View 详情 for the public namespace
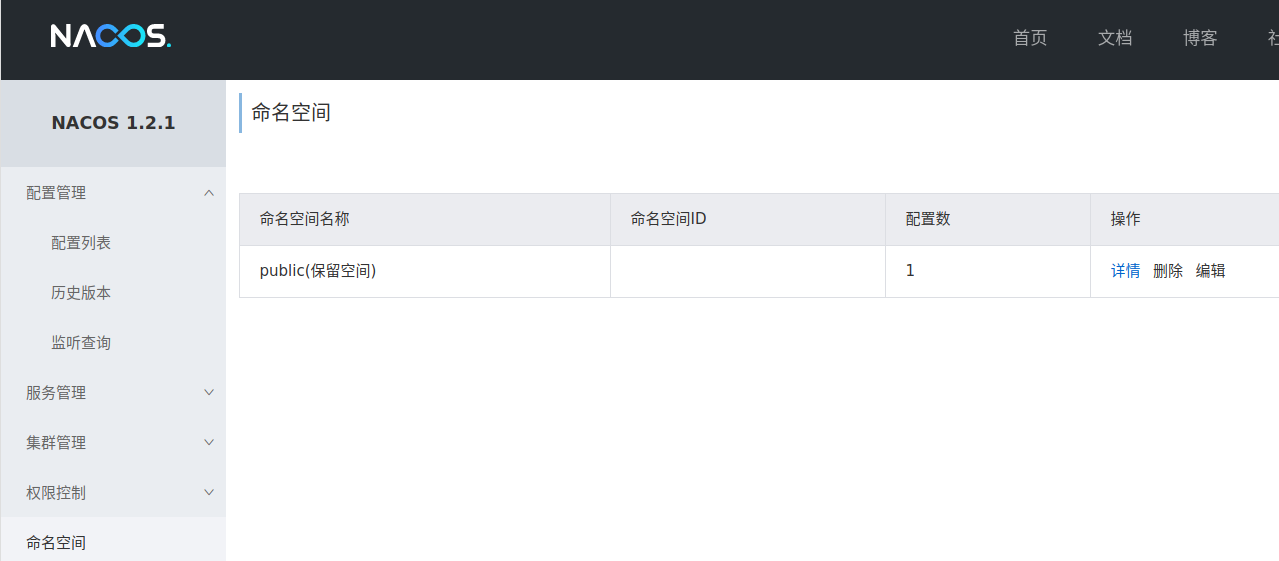The height and width of the screenshot is (561, 1279). click(1126, 271)
